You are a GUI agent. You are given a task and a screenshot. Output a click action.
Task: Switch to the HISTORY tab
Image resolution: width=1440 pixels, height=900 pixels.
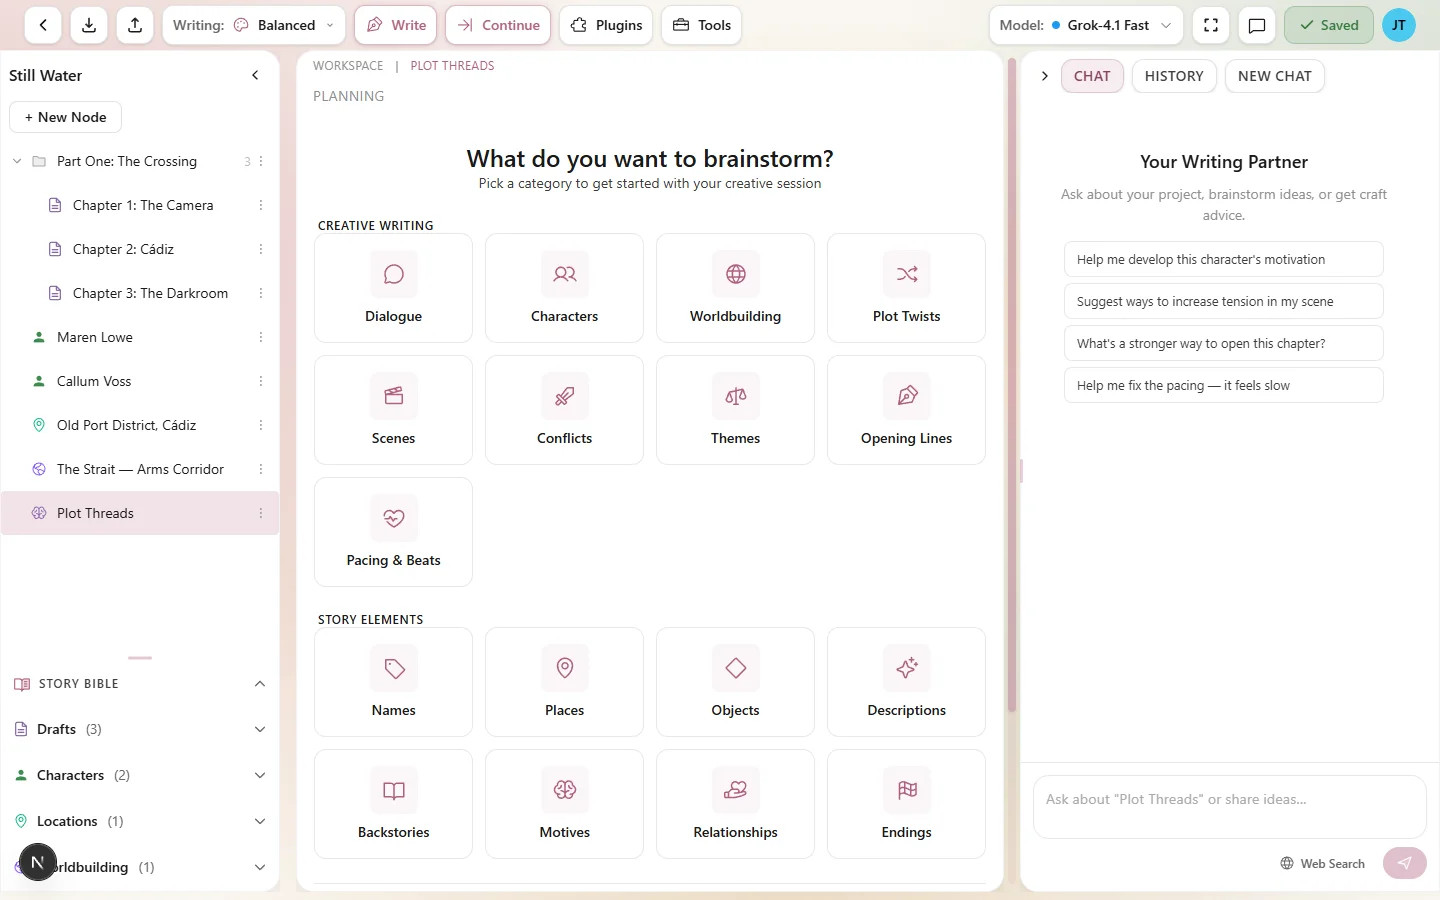click(x=1174, y=76)
